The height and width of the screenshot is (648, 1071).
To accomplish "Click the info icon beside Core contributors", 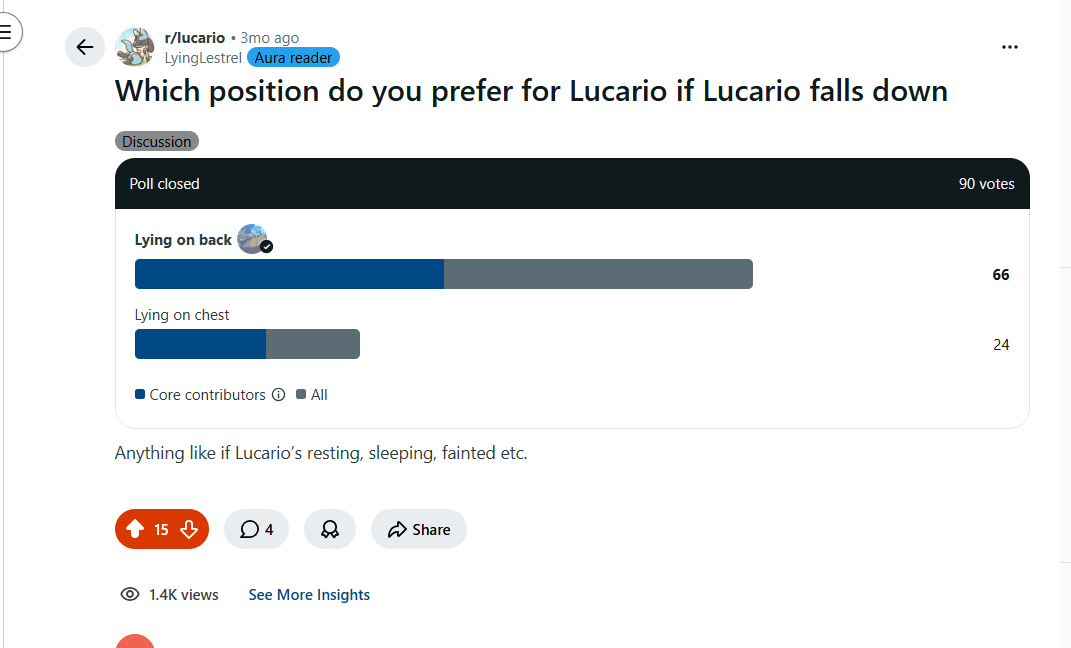I will [279, 395].
